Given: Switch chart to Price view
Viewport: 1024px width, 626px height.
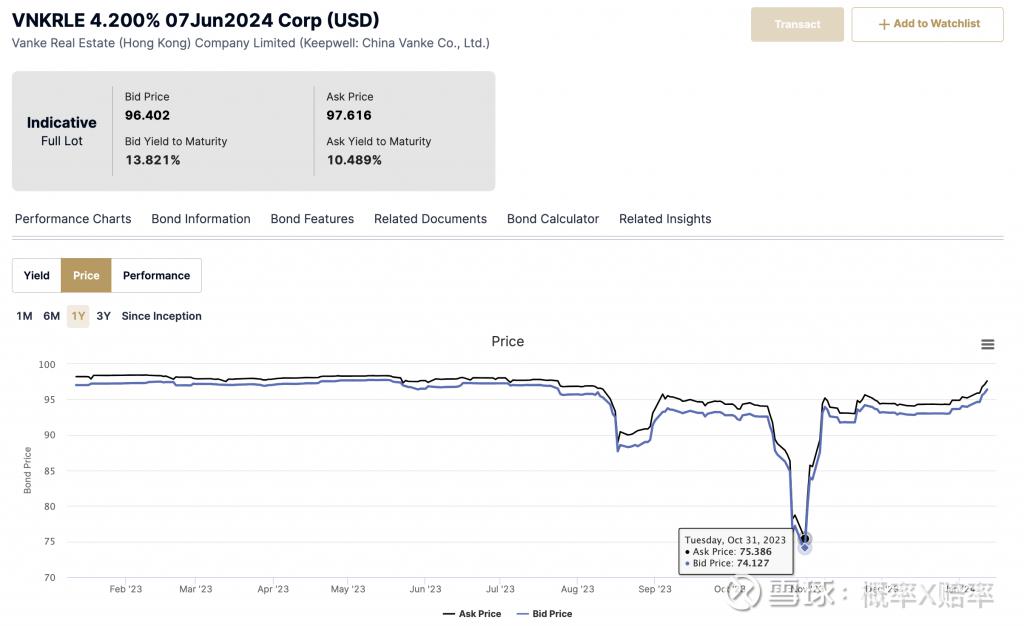Looking at the screenshot, I should (x=86, y=276).
